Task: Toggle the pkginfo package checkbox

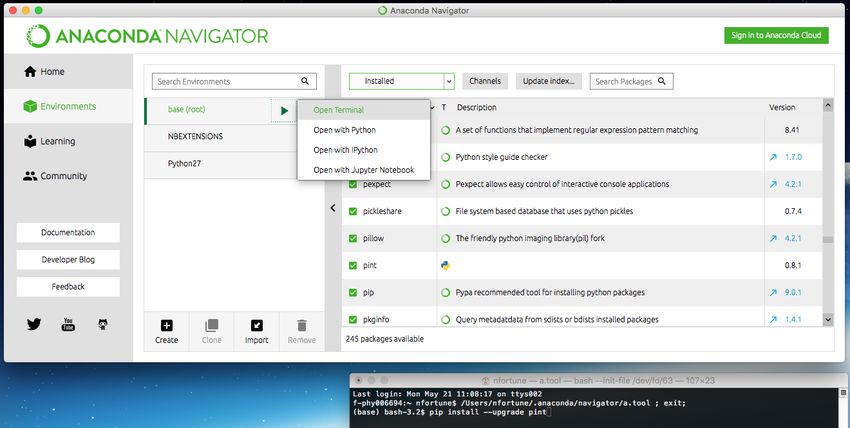Action: point(353,320)
